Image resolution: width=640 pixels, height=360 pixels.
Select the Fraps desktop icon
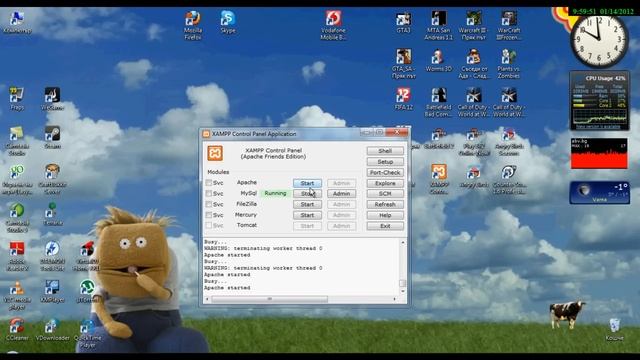[16, 99]
